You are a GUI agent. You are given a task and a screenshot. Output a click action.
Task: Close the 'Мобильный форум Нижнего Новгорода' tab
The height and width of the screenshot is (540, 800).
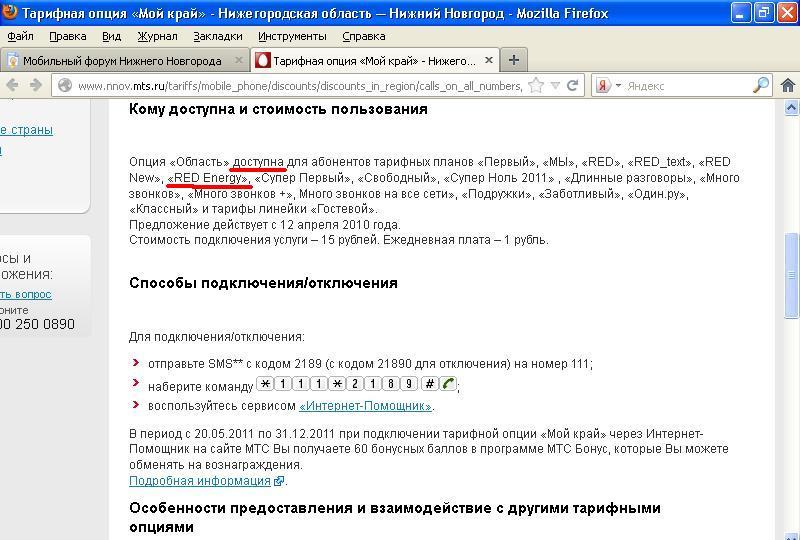[238, 60]
